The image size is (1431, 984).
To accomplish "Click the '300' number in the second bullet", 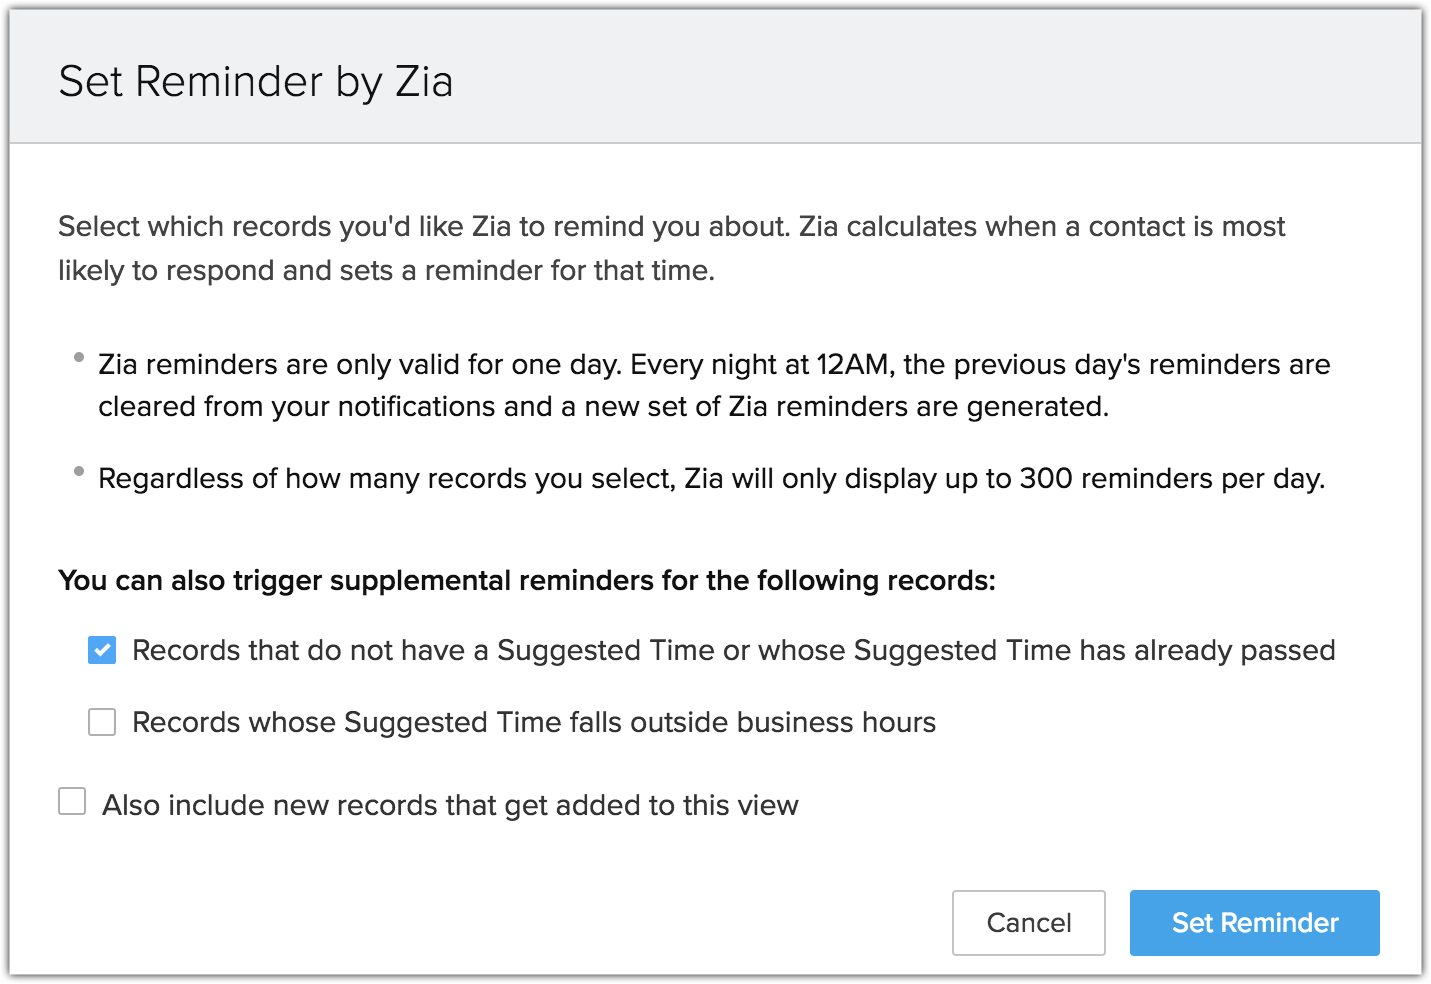I will pos(1046,478).
